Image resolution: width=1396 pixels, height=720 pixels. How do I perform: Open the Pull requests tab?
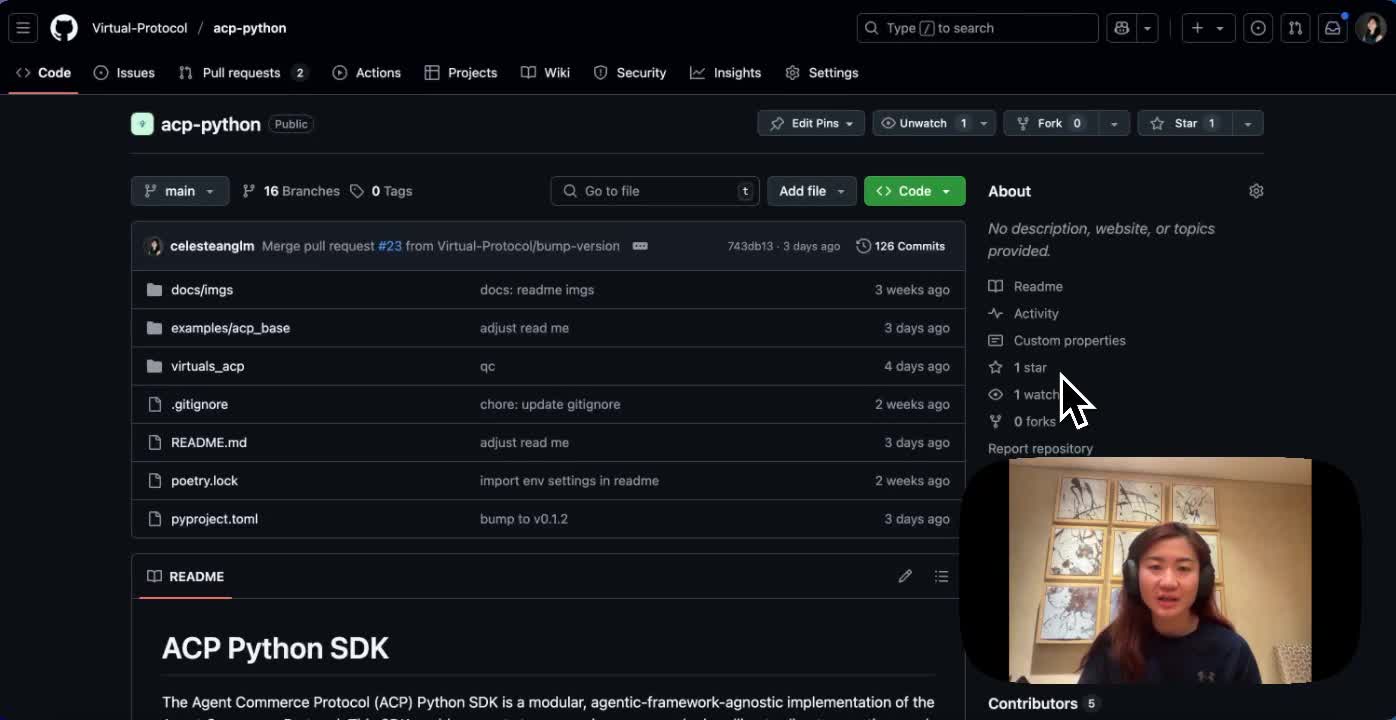pyautogui.click(x=243, y=73)
